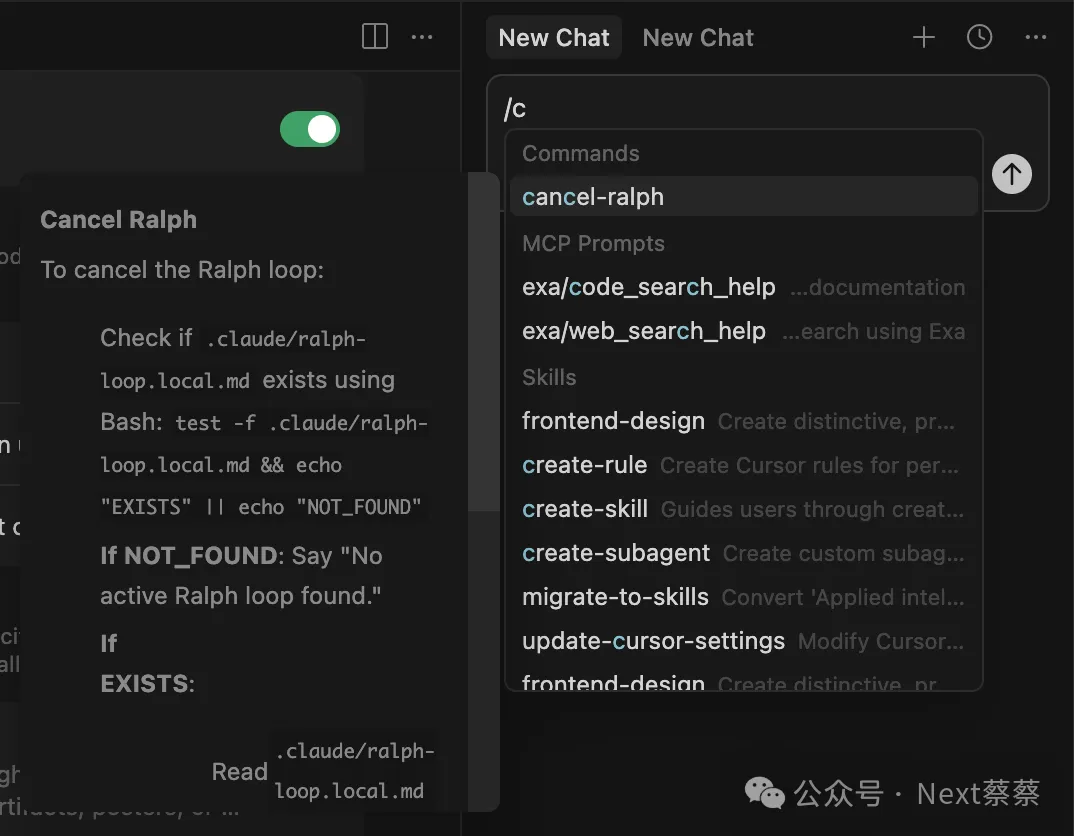Switch to the second New Chat tab
This screenshot has height=836, width=1074.
click(698, 38)
